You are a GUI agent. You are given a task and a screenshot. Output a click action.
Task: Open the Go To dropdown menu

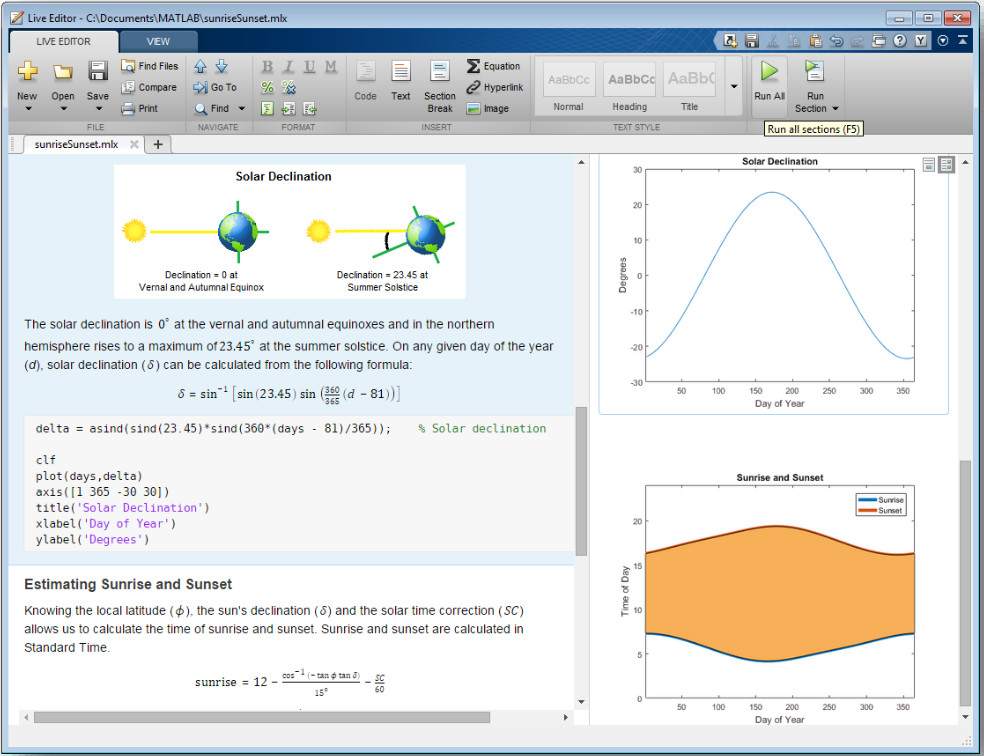point(216,87)
